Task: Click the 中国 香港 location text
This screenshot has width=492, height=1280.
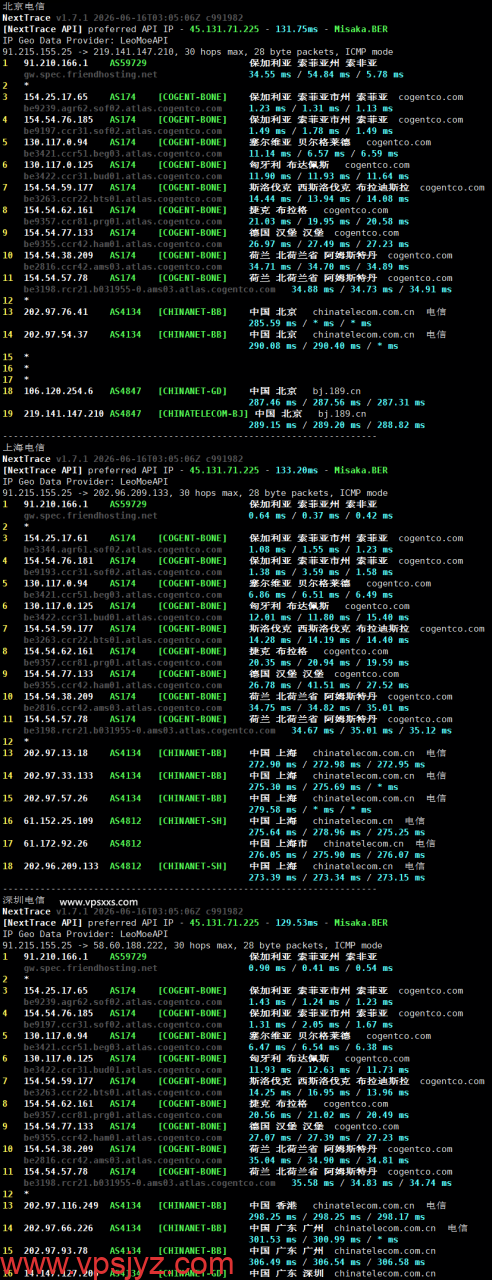Action: coord(273,1204)
